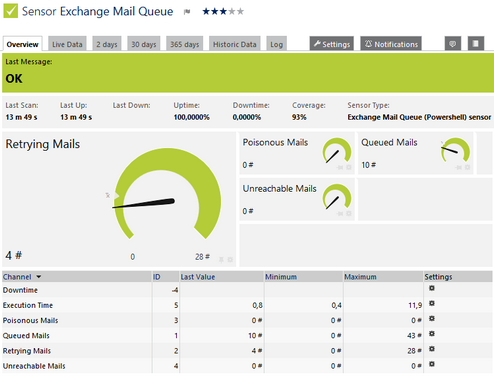Switch to the Live Data tab

tap(67, 44)
